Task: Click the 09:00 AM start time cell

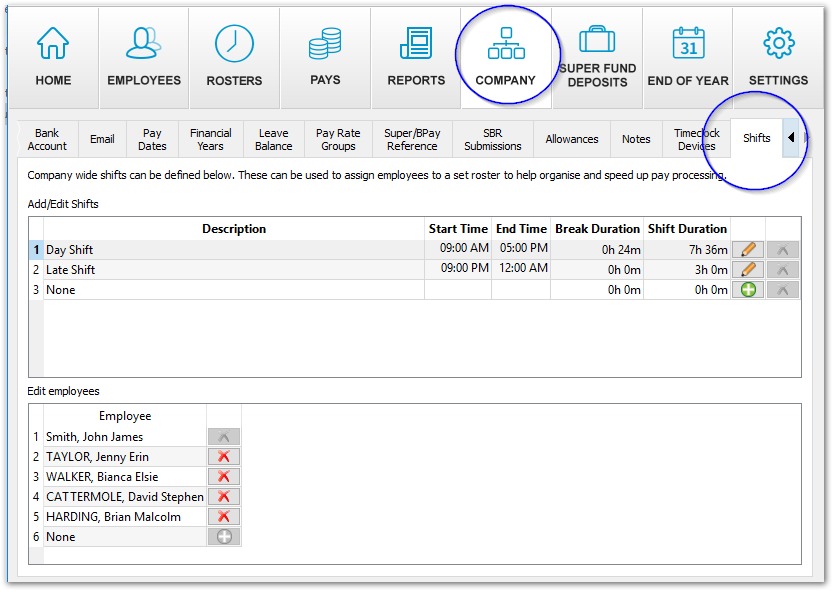Action: [458, 248]
